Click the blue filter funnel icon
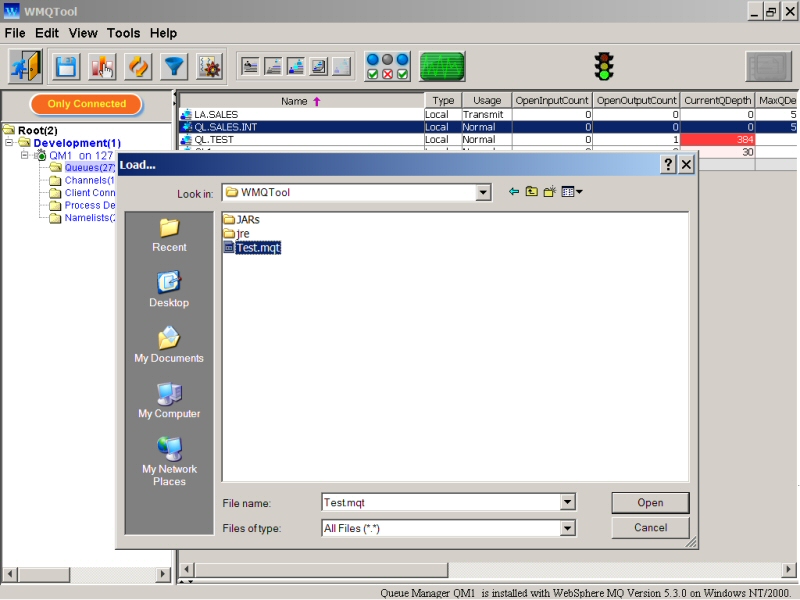The image size is (800, 600). click(x=174, y=67)
